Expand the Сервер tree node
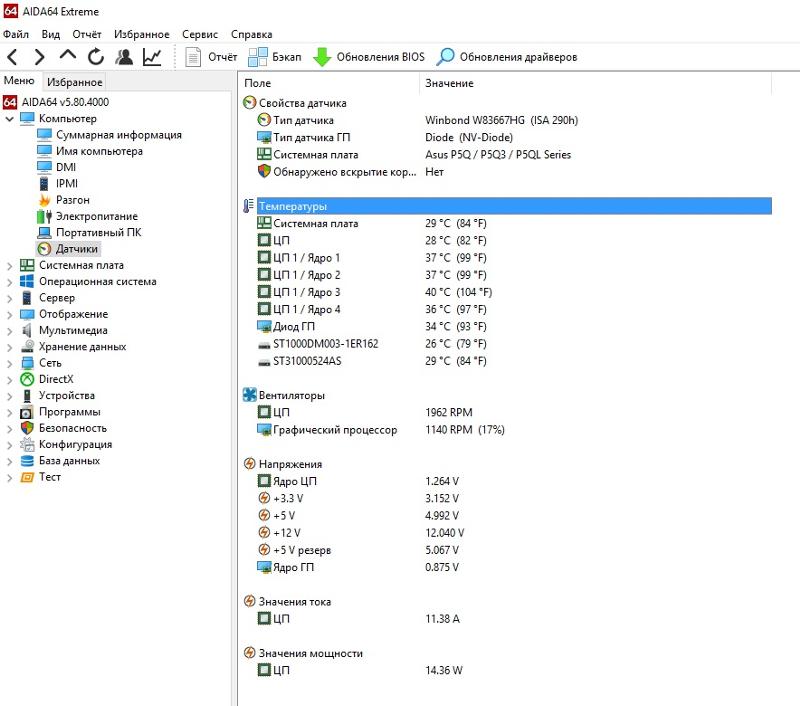This screenshot has height=706, width=800. pyautogui.click(x=9, y=298)
